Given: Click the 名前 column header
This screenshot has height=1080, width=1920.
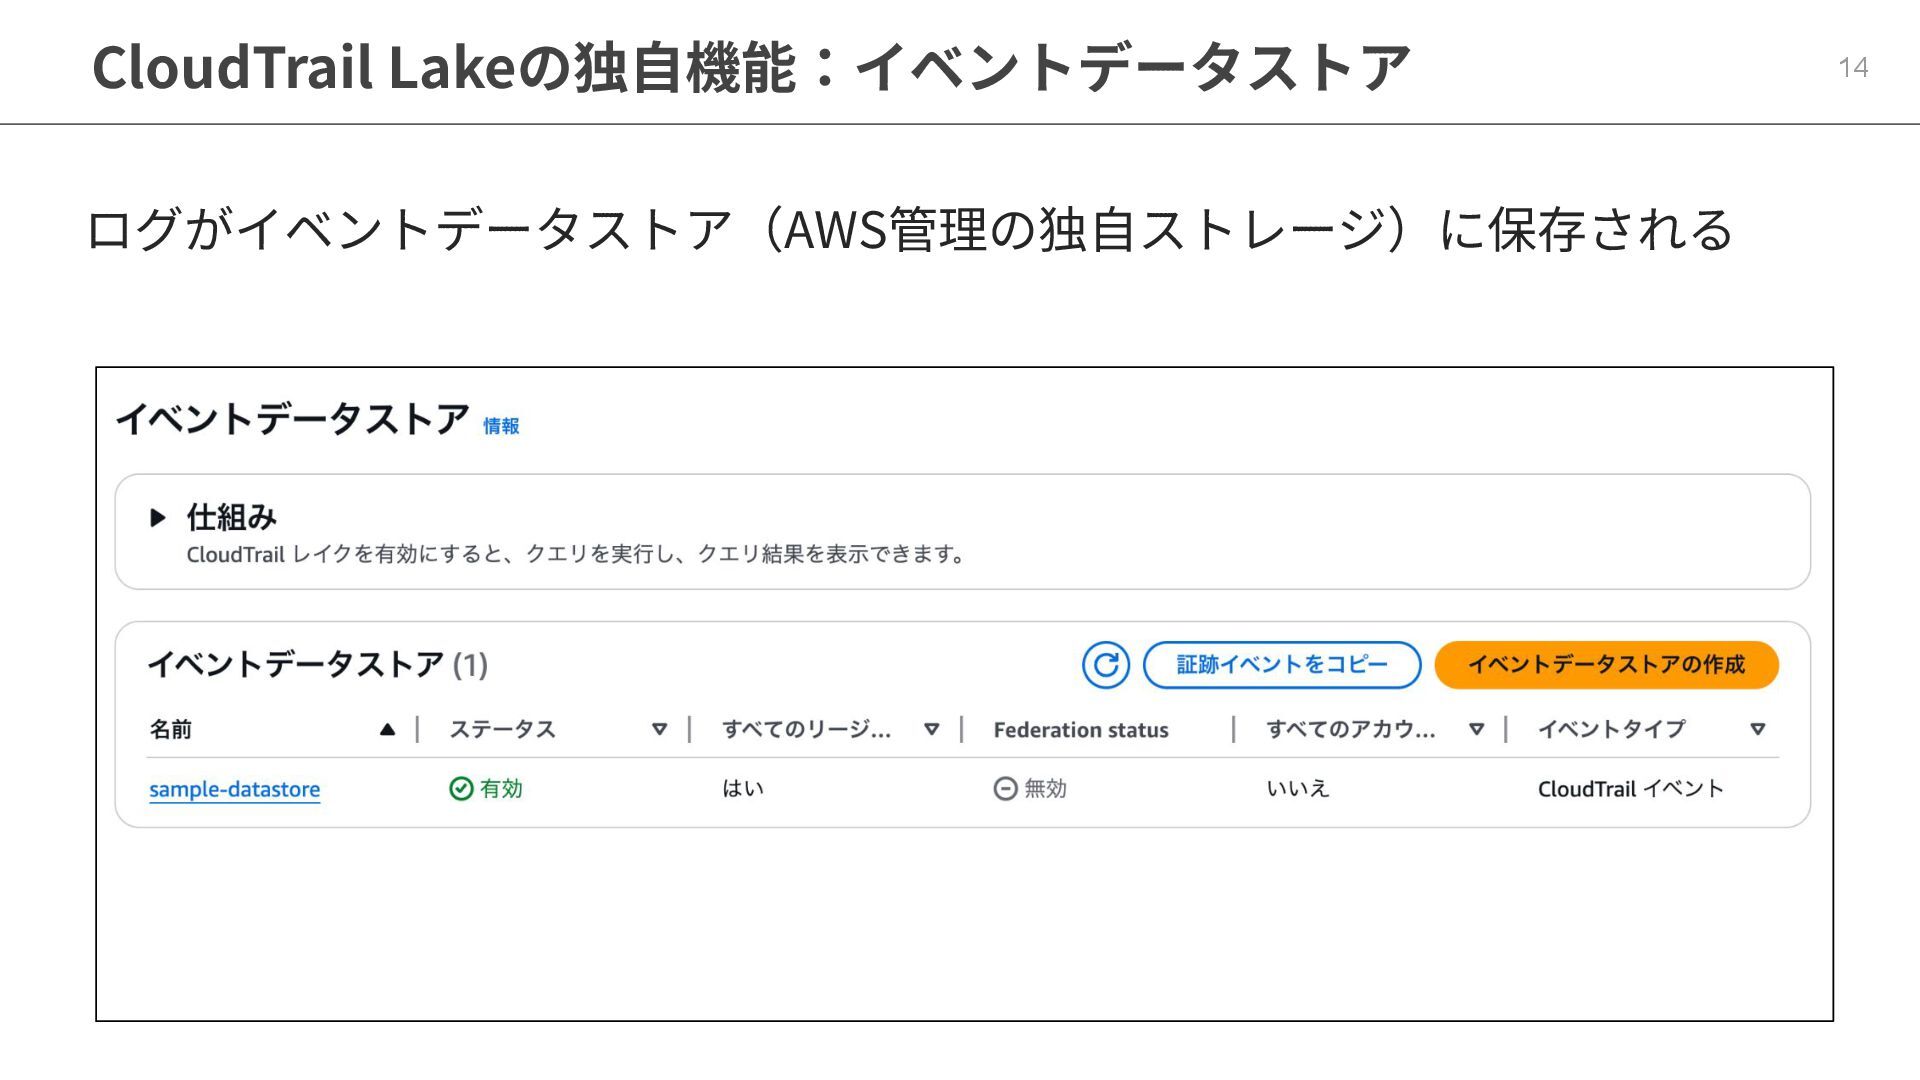Looking at the screenshot, I should tap(171, 730).
